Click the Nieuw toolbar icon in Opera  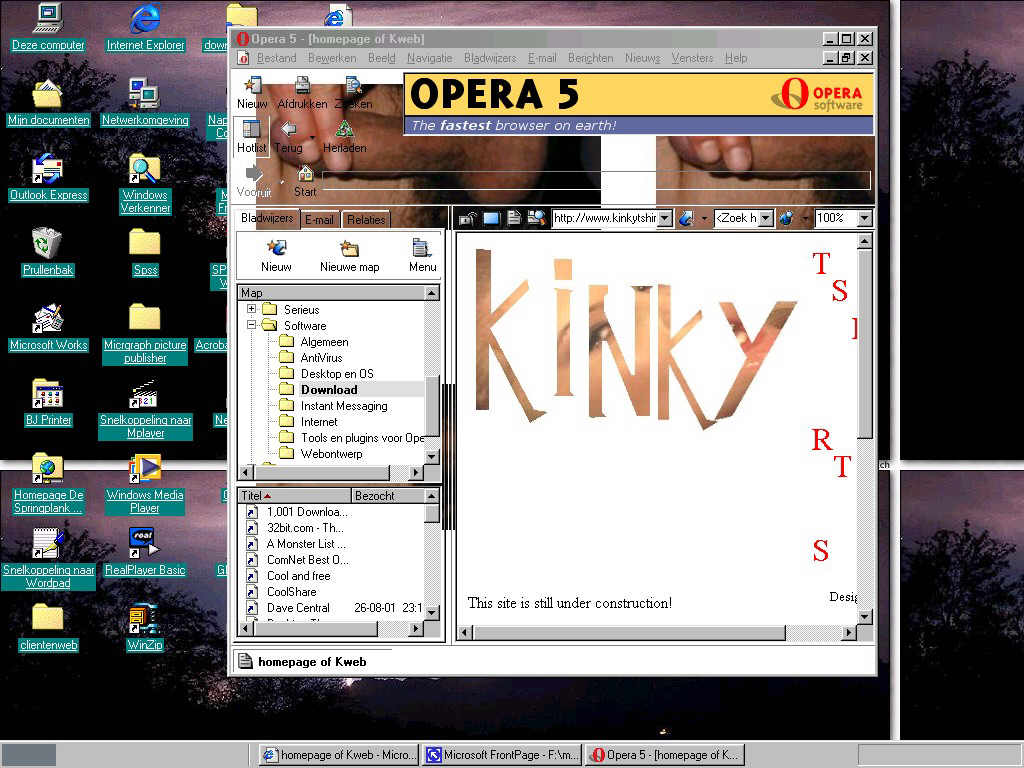click(252, 85)
